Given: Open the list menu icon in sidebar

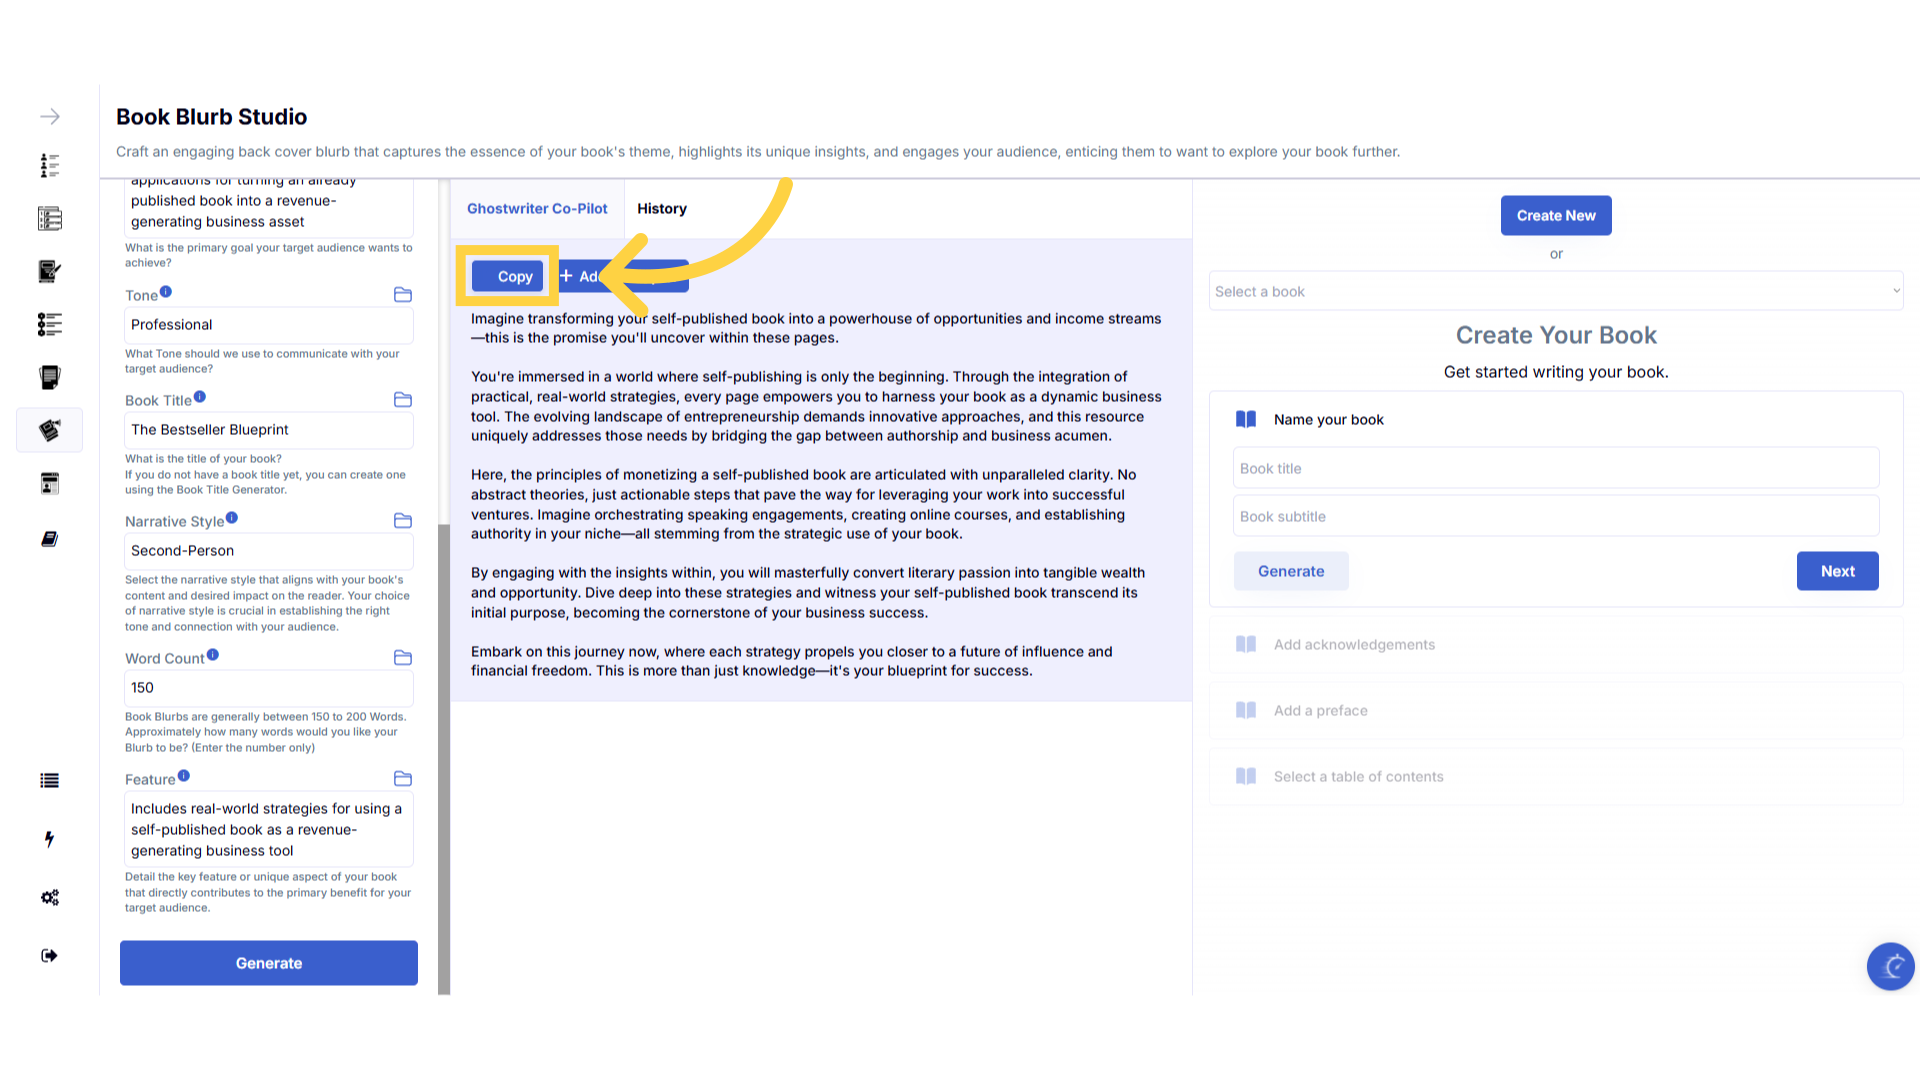Looking at the screenshot, I should pos(49,781).
